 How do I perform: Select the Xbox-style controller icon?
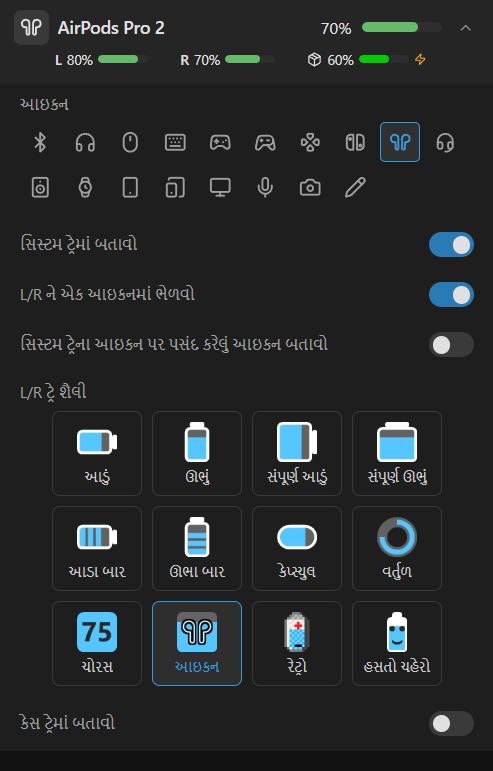265,143
